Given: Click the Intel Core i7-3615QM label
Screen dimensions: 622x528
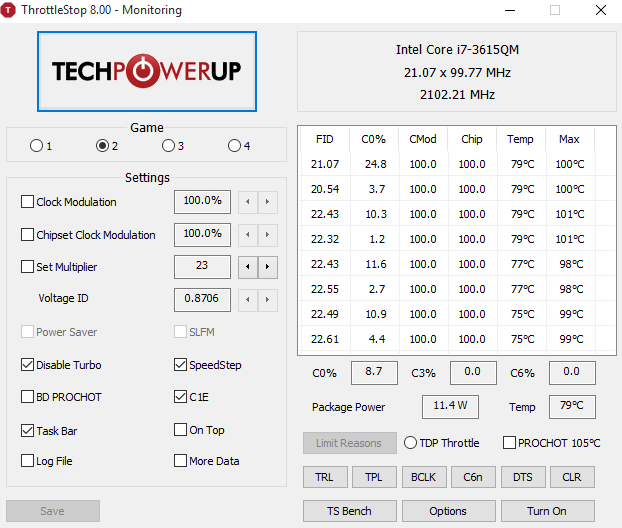Looking at the screenshot, I should click(x=457, y=50).
